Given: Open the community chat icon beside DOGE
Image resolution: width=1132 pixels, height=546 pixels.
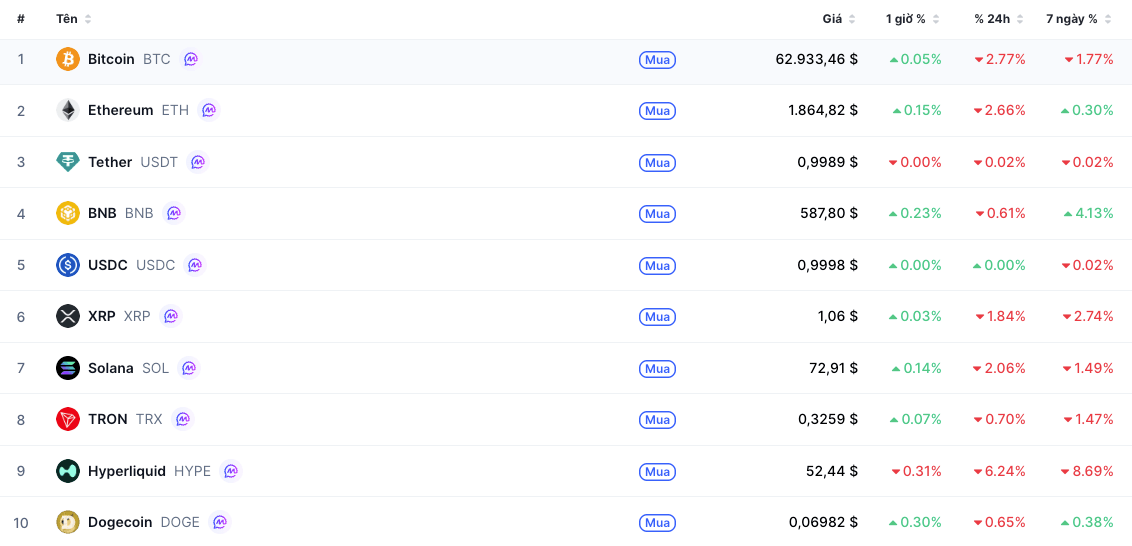Looking at the screenshot, I should click(219, 522).
